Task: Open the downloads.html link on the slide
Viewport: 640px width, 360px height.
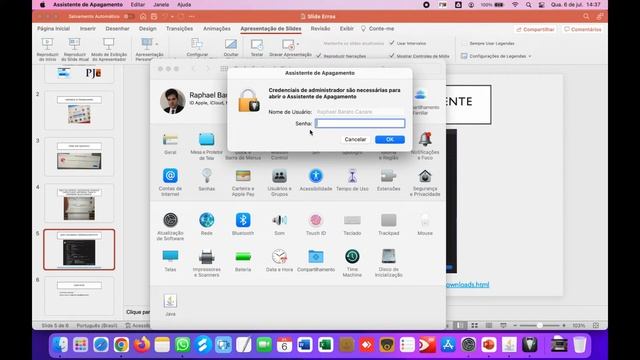Action: (467, 284)
